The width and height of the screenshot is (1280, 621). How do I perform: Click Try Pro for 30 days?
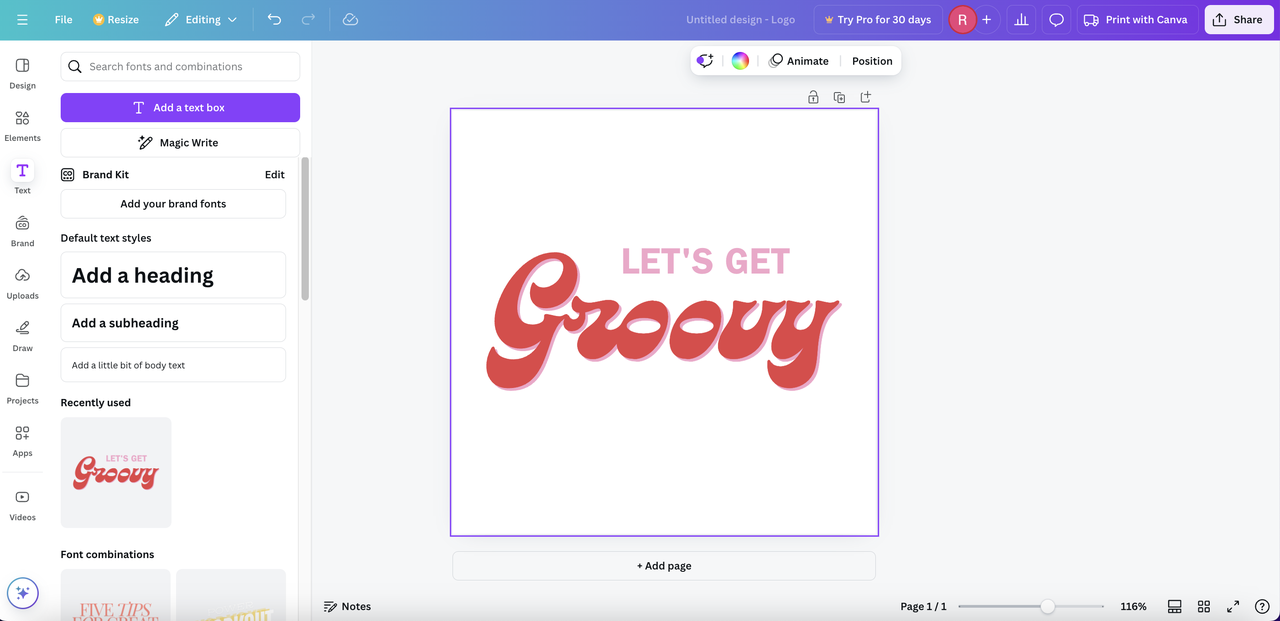pos(877,20)
